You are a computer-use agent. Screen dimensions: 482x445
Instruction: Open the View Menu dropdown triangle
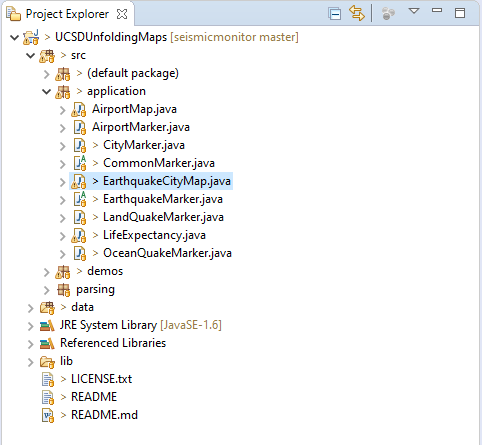pos(414,11)
